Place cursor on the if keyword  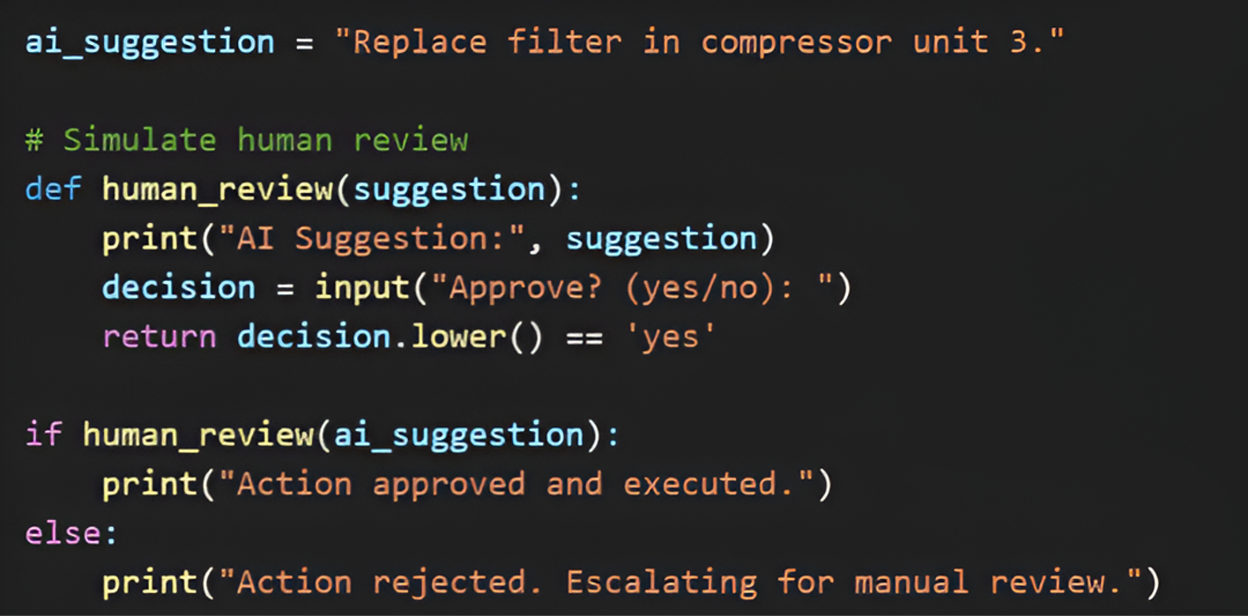click(x=43, y=434)
